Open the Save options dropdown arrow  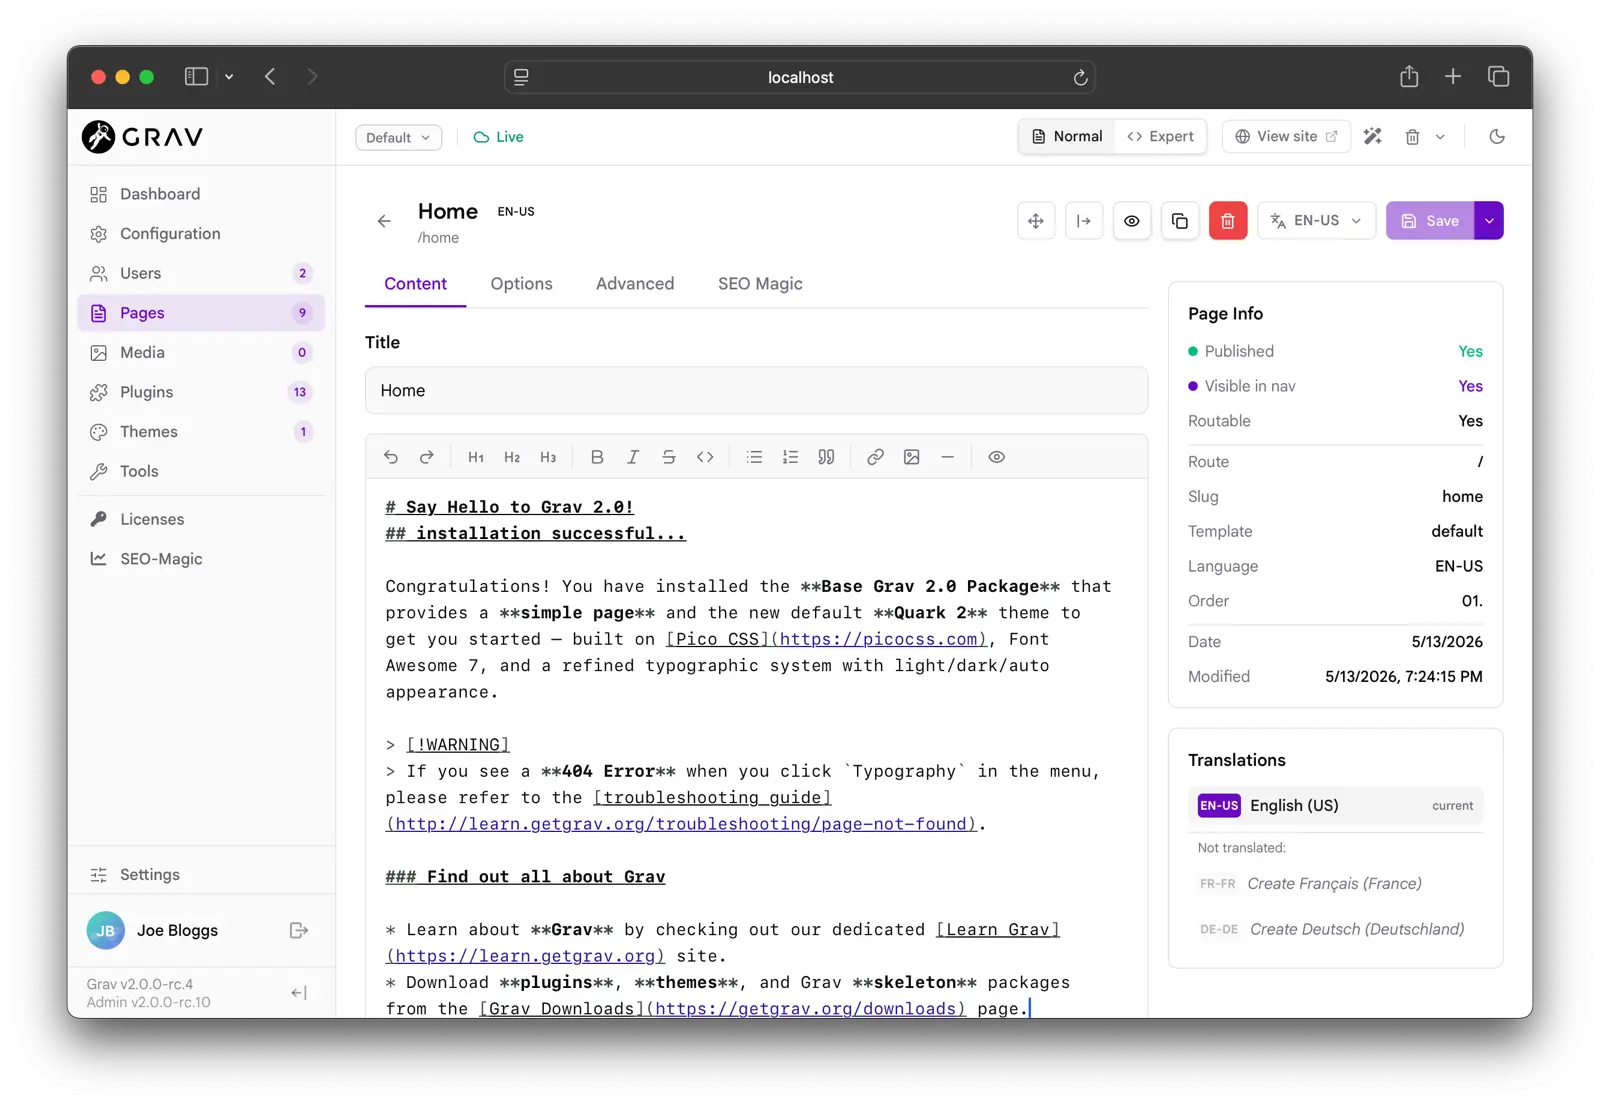point(1489,221)
